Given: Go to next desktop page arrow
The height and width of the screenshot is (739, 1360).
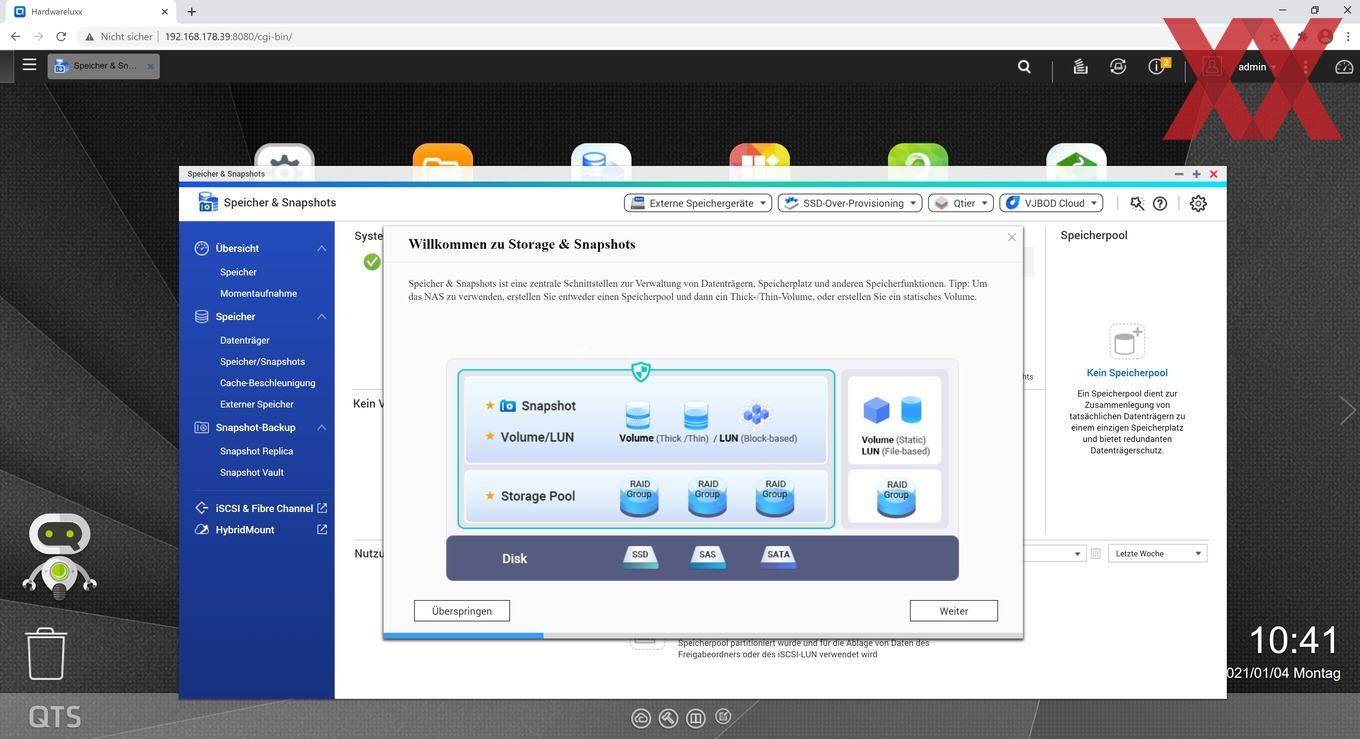Looking at the screenshot, I should [x=1347, y=409].
